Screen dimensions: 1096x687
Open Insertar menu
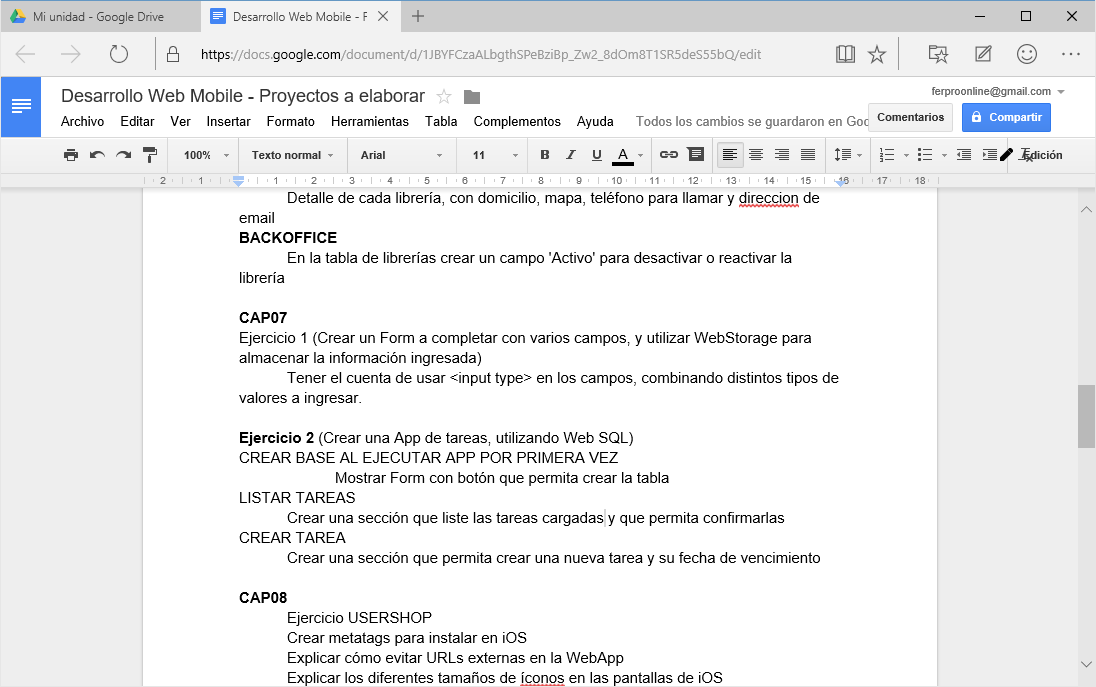click(229, 122)
